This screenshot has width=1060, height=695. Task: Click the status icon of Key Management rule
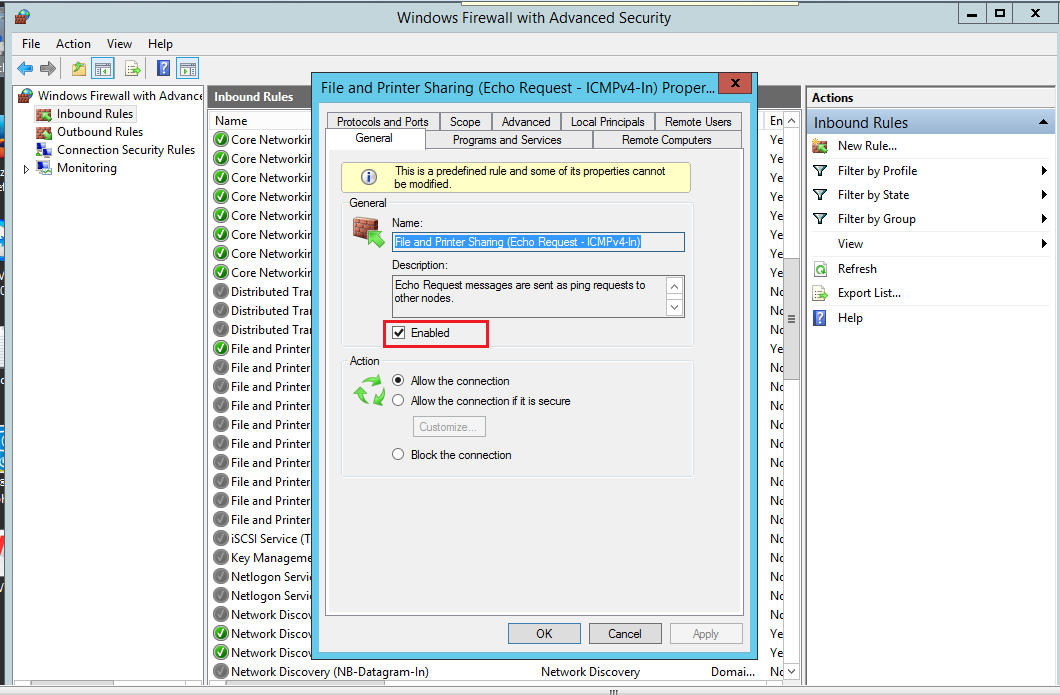220,557
